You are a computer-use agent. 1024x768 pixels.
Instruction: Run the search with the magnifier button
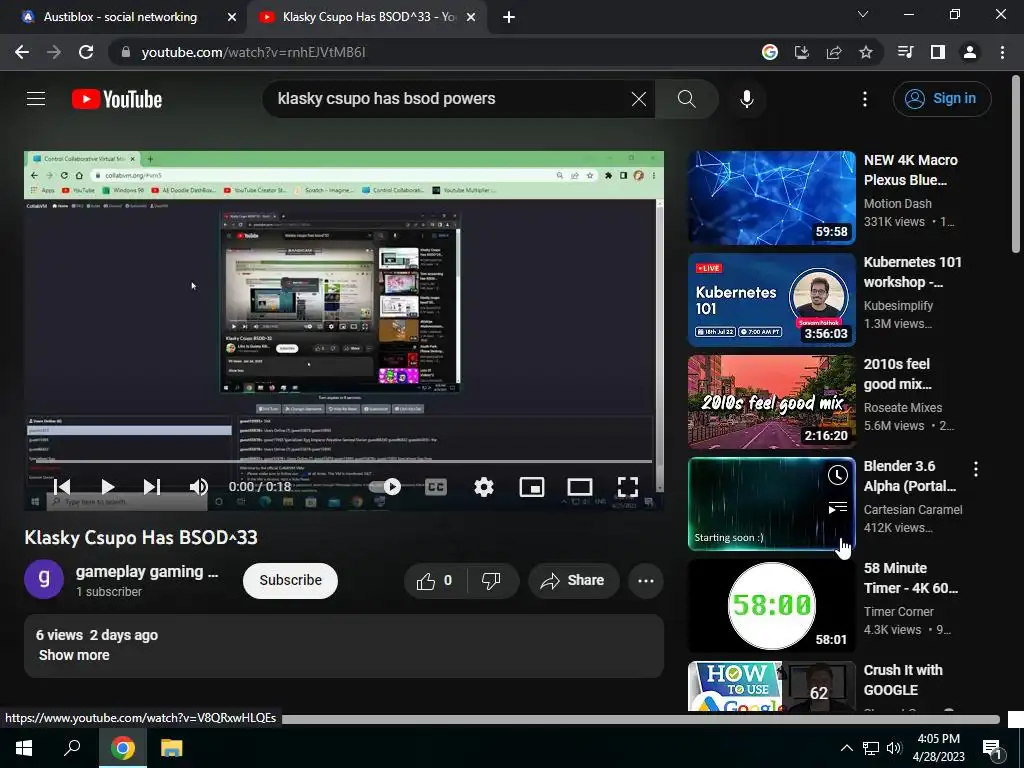pyautogui.click(x=686, y=99)
